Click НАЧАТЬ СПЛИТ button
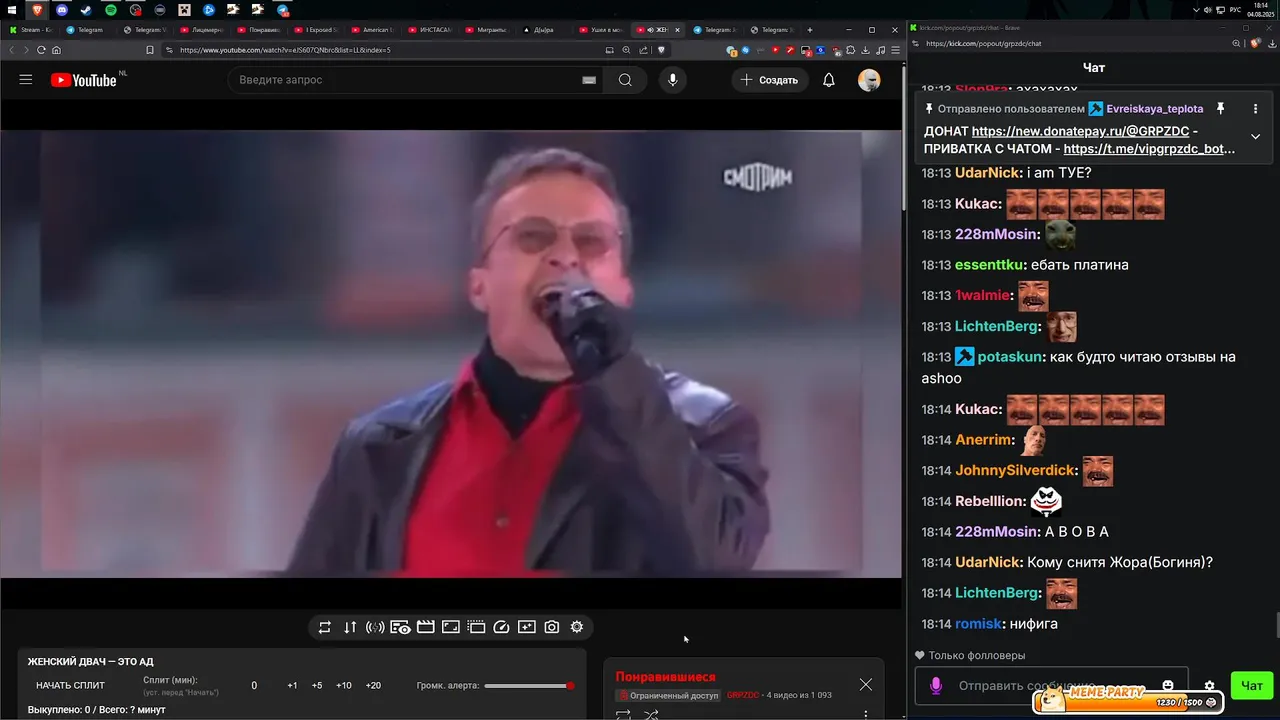Image resolution: width=1280 pixels, height=720 pixels. click(x=70, y=685)
